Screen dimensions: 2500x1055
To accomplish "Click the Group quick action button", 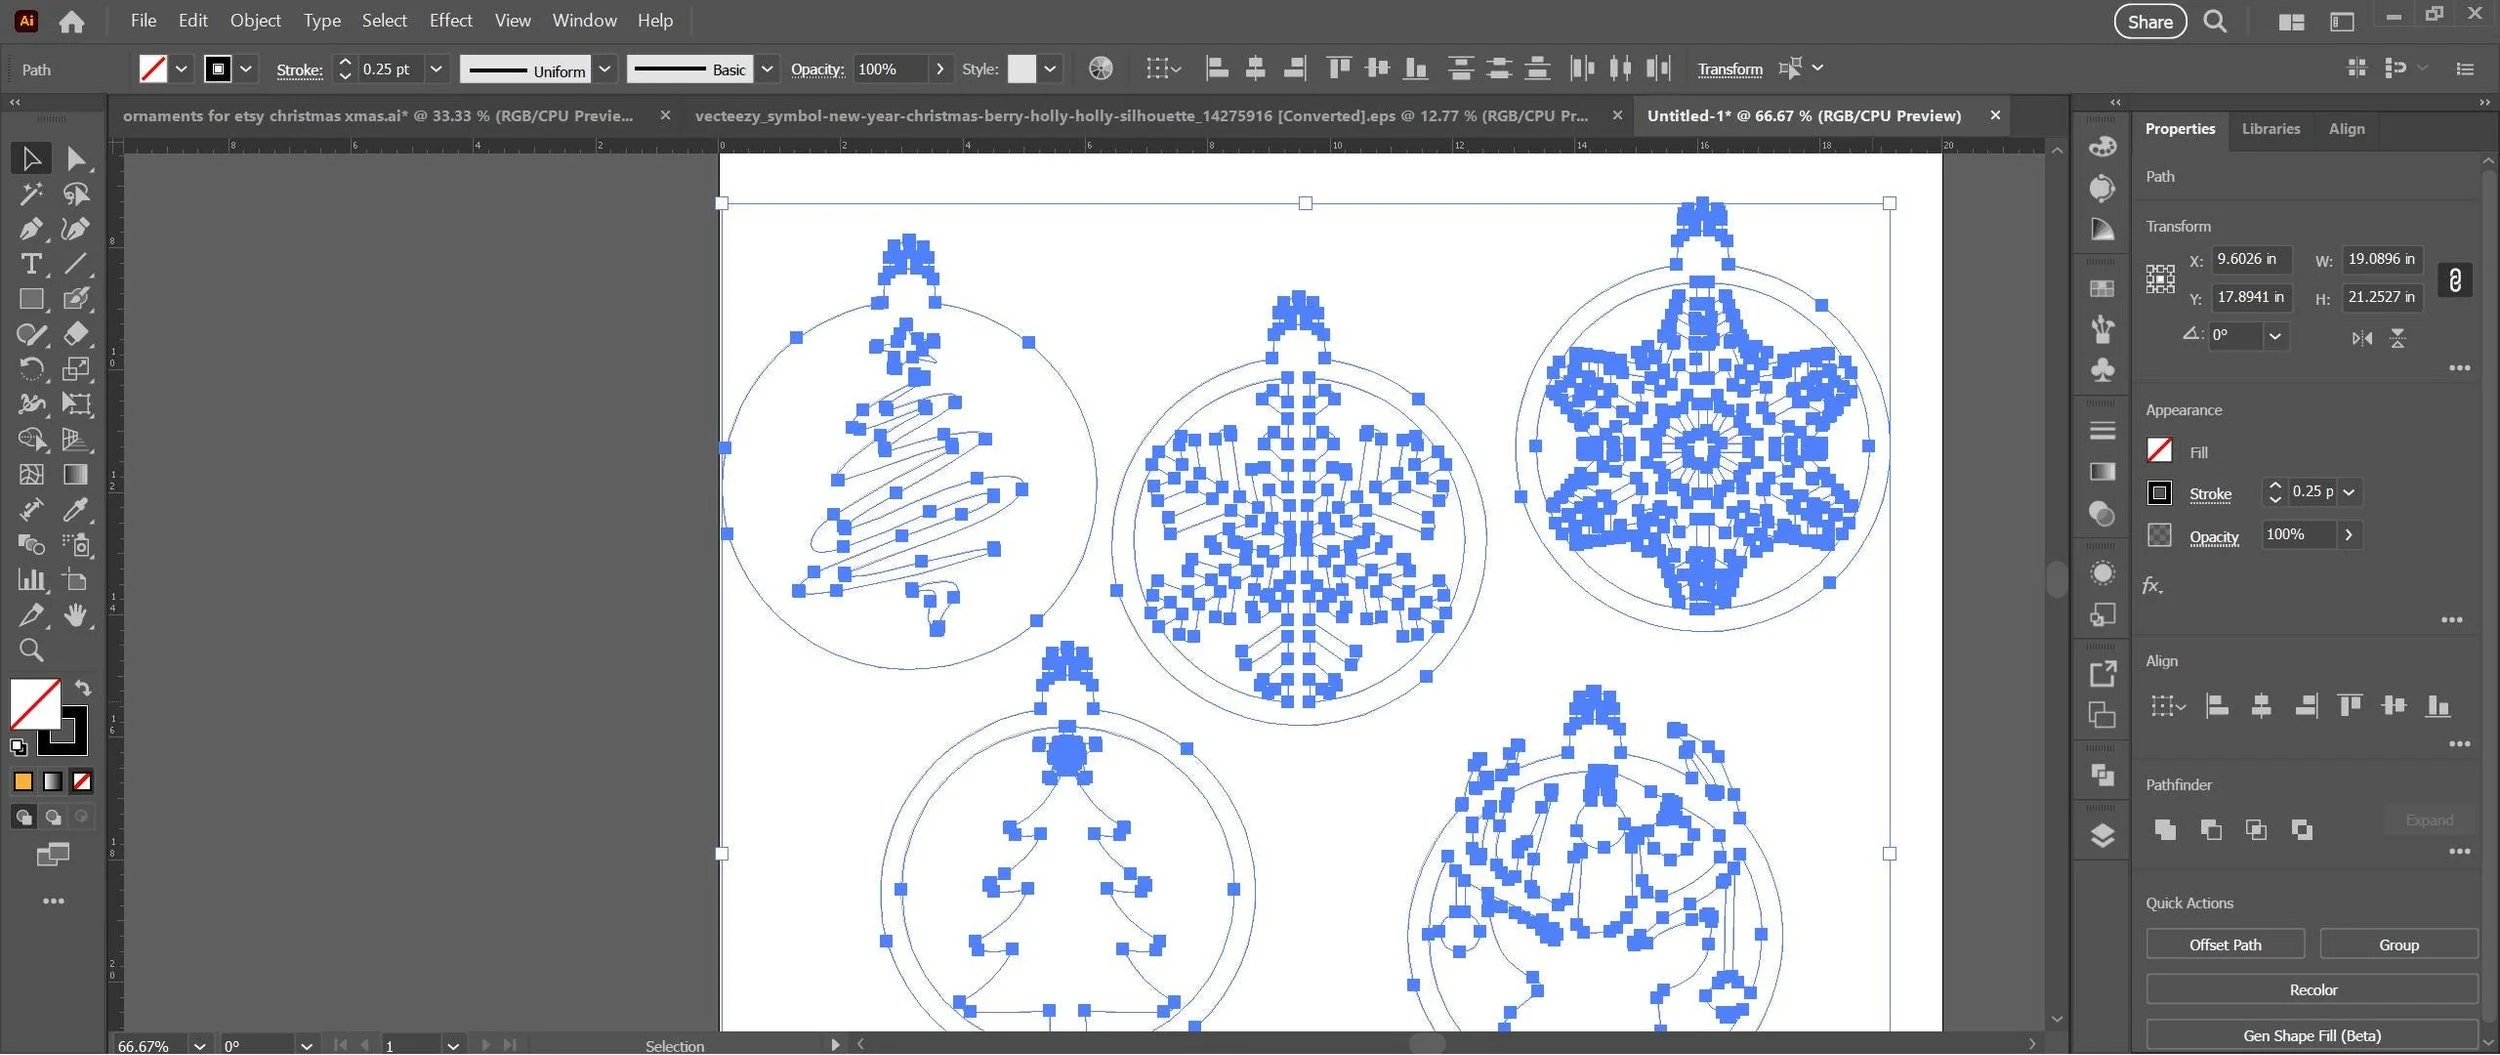I will click(x=2398, y=945).
